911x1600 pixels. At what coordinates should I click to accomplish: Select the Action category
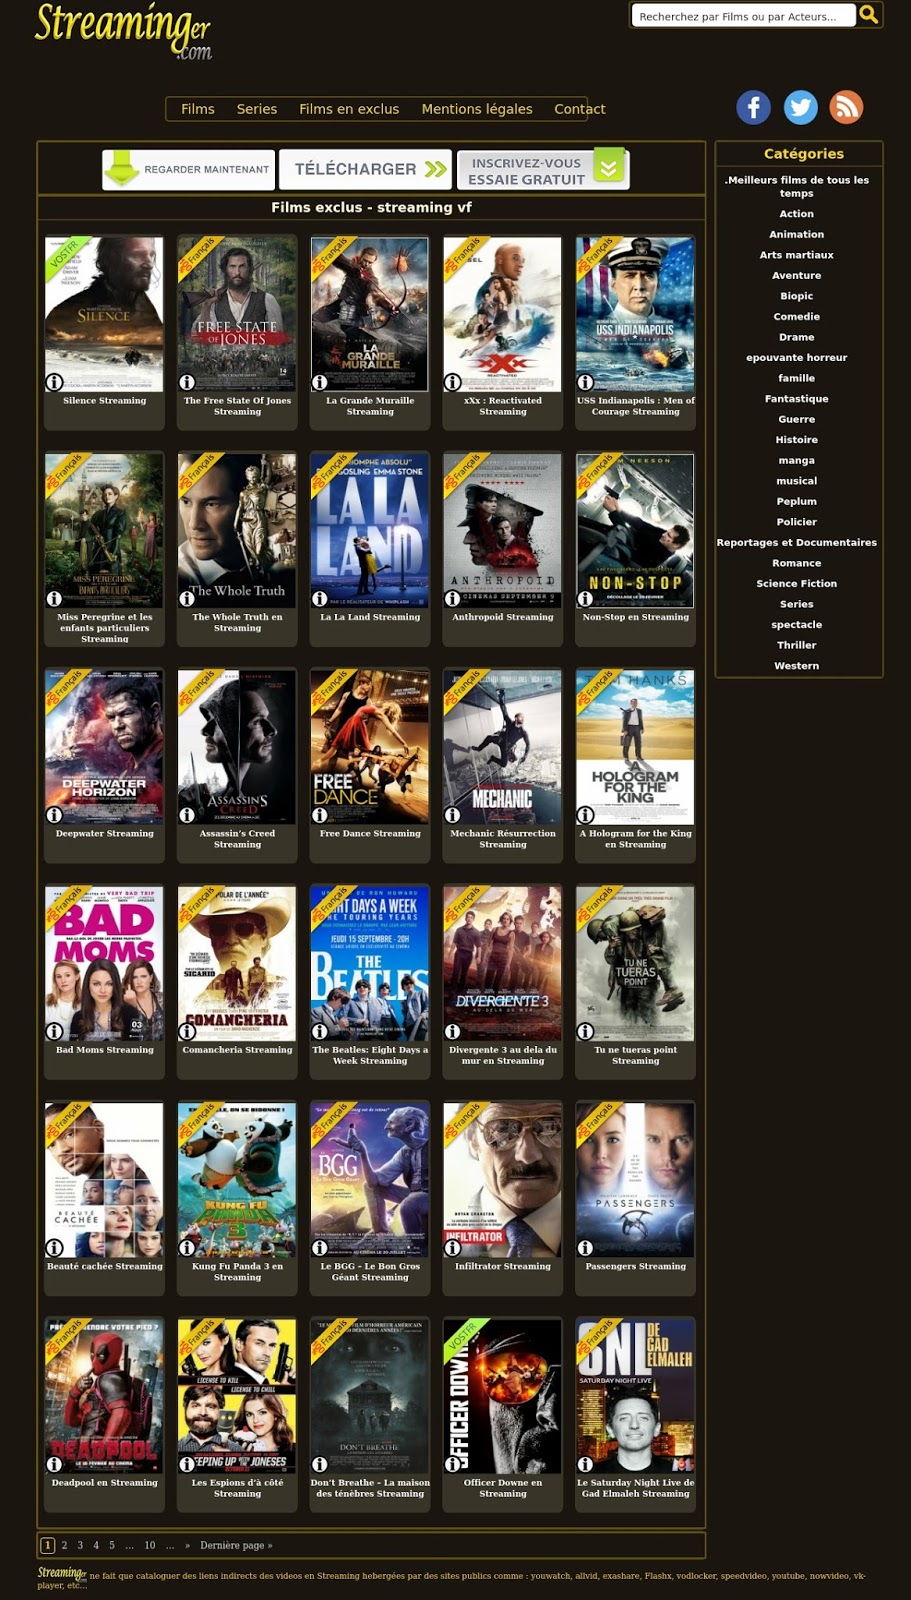pos(797,214)
